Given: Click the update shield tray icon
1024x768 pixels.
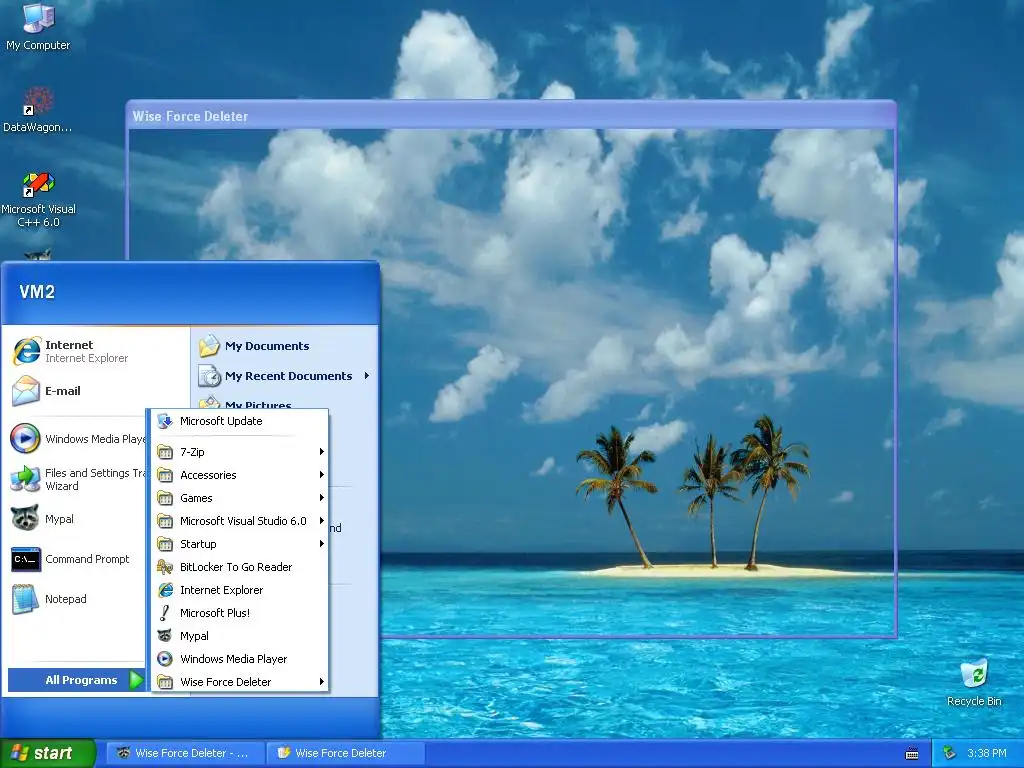Looking at the screenshot, I should pos(950,753).
